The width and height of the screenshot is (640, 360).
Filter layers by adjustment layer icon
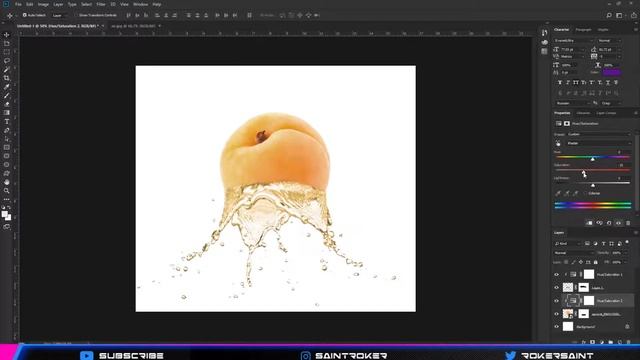596,244
